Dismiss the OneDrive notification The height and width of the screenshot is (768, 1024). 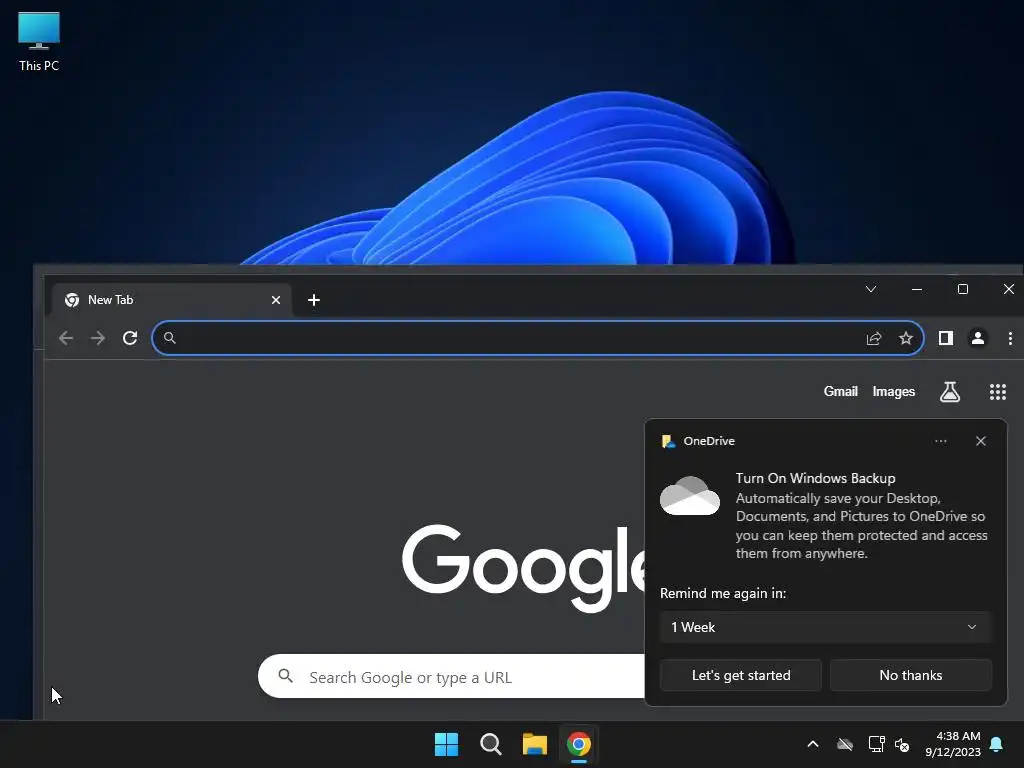click(x=980, y=441)
